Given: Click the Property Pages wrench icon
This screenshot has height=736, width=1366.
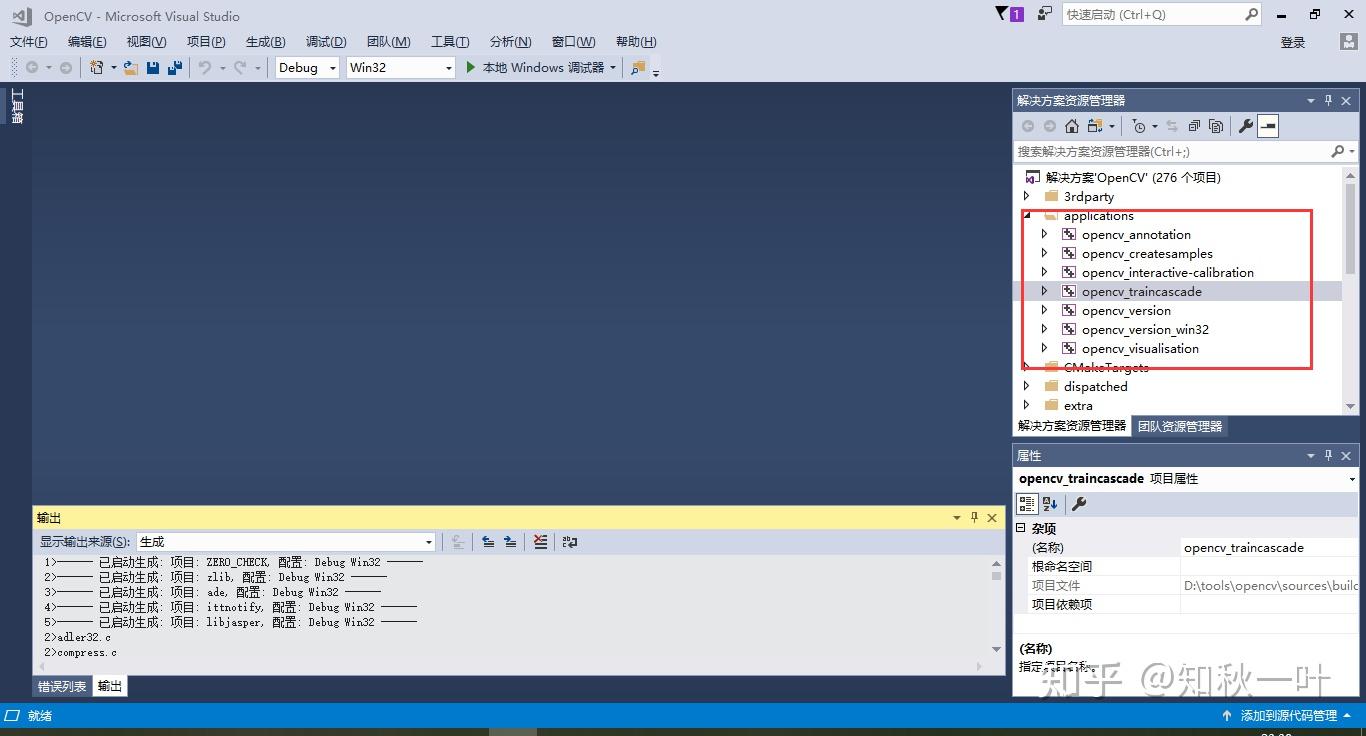Looking at the screenshot, I should tap(1079, 504).
